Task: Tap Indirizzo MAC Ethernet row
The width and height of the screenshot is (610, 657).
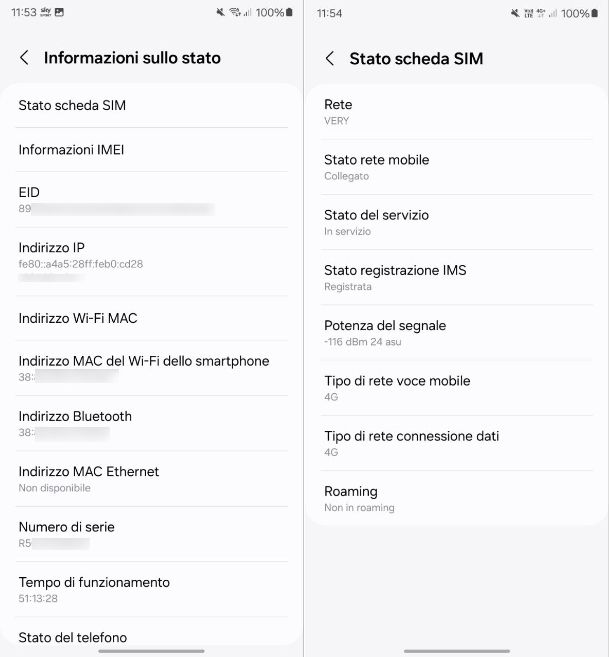Action: (152, 479)
